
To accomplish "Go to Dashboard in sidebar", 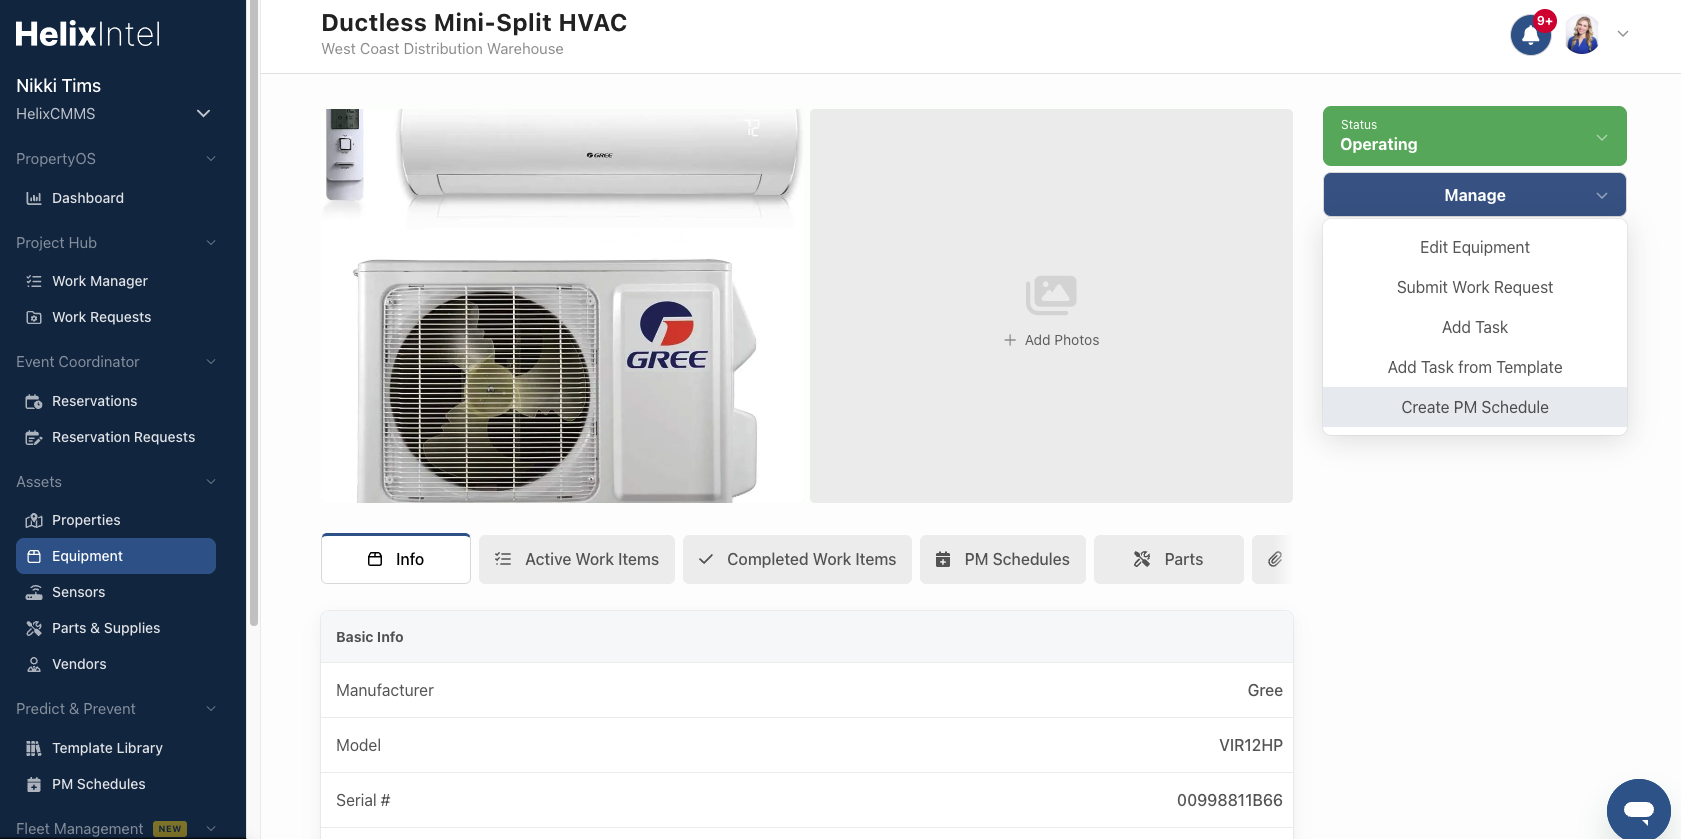I will pos(116,198).
